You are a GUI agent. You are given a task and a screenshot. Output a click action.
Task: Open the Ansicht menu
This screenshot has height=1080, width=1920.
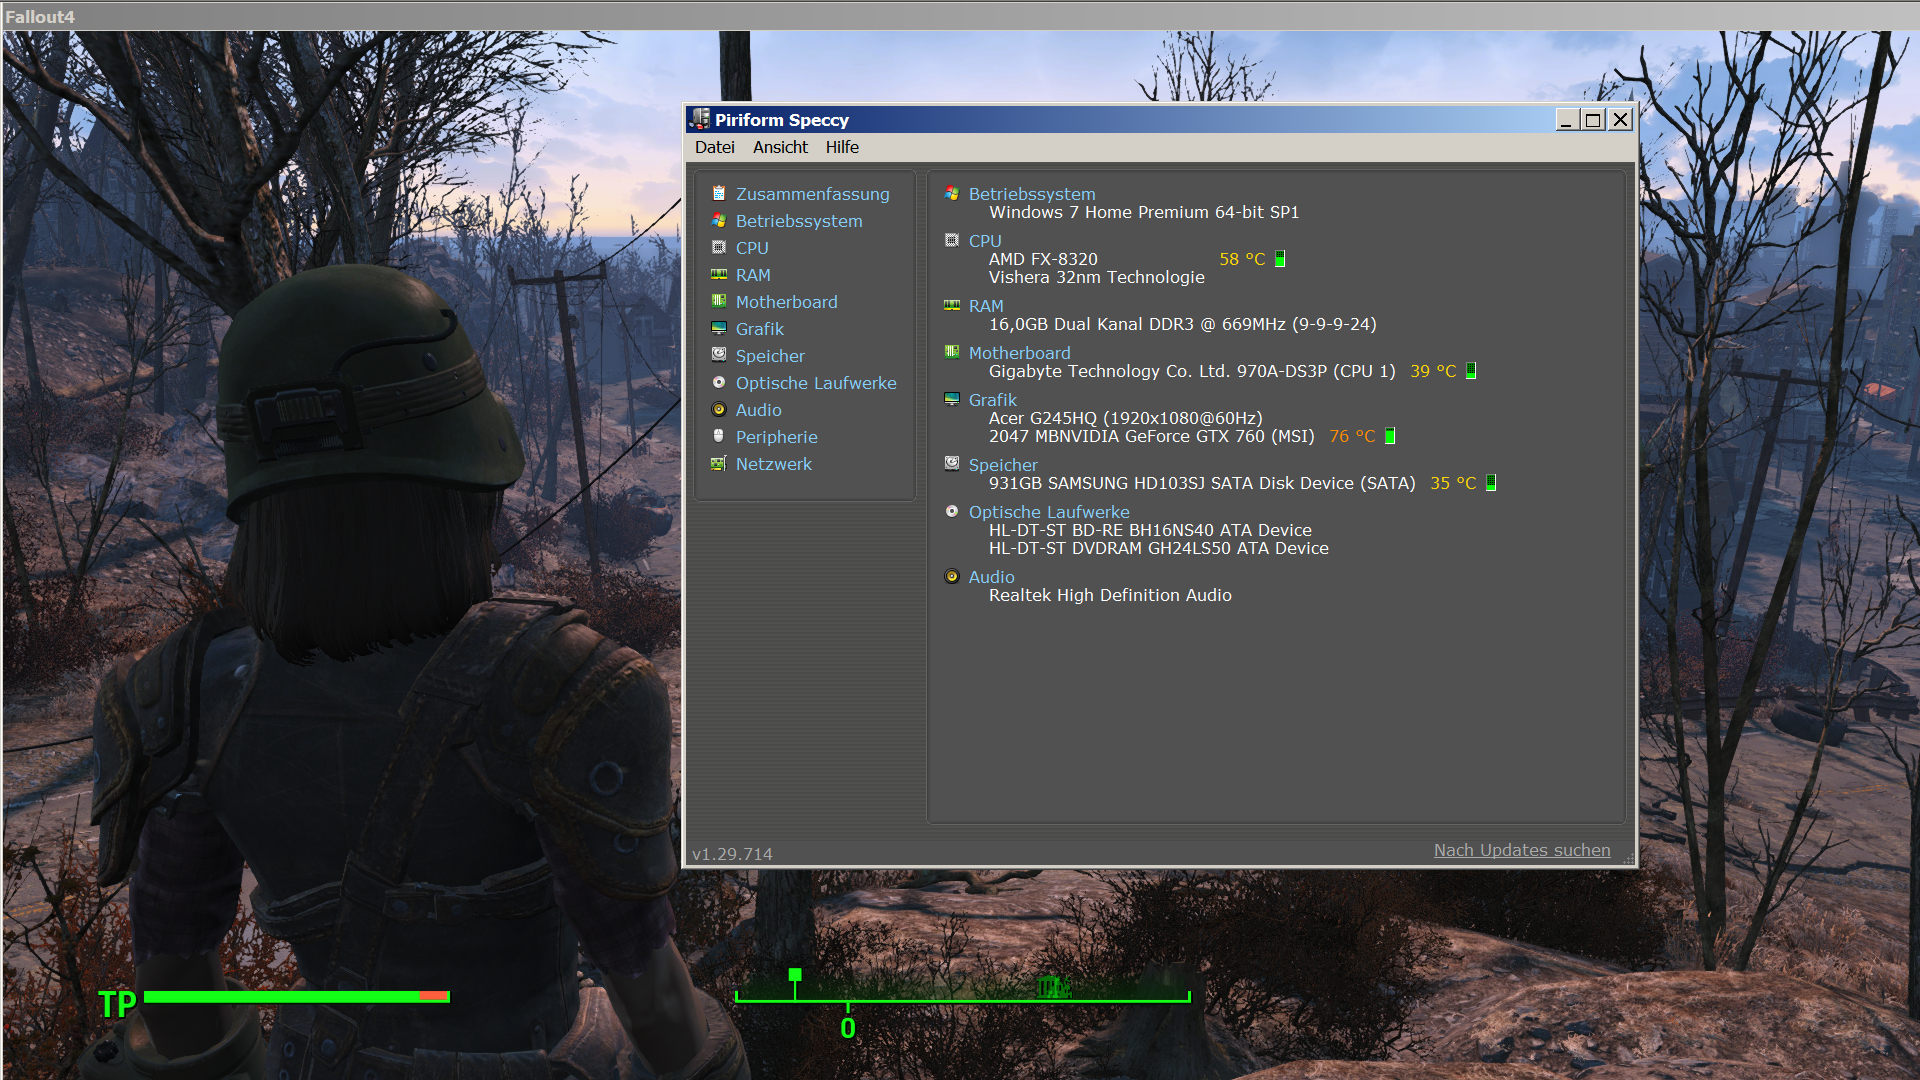[x=780, y=147]
